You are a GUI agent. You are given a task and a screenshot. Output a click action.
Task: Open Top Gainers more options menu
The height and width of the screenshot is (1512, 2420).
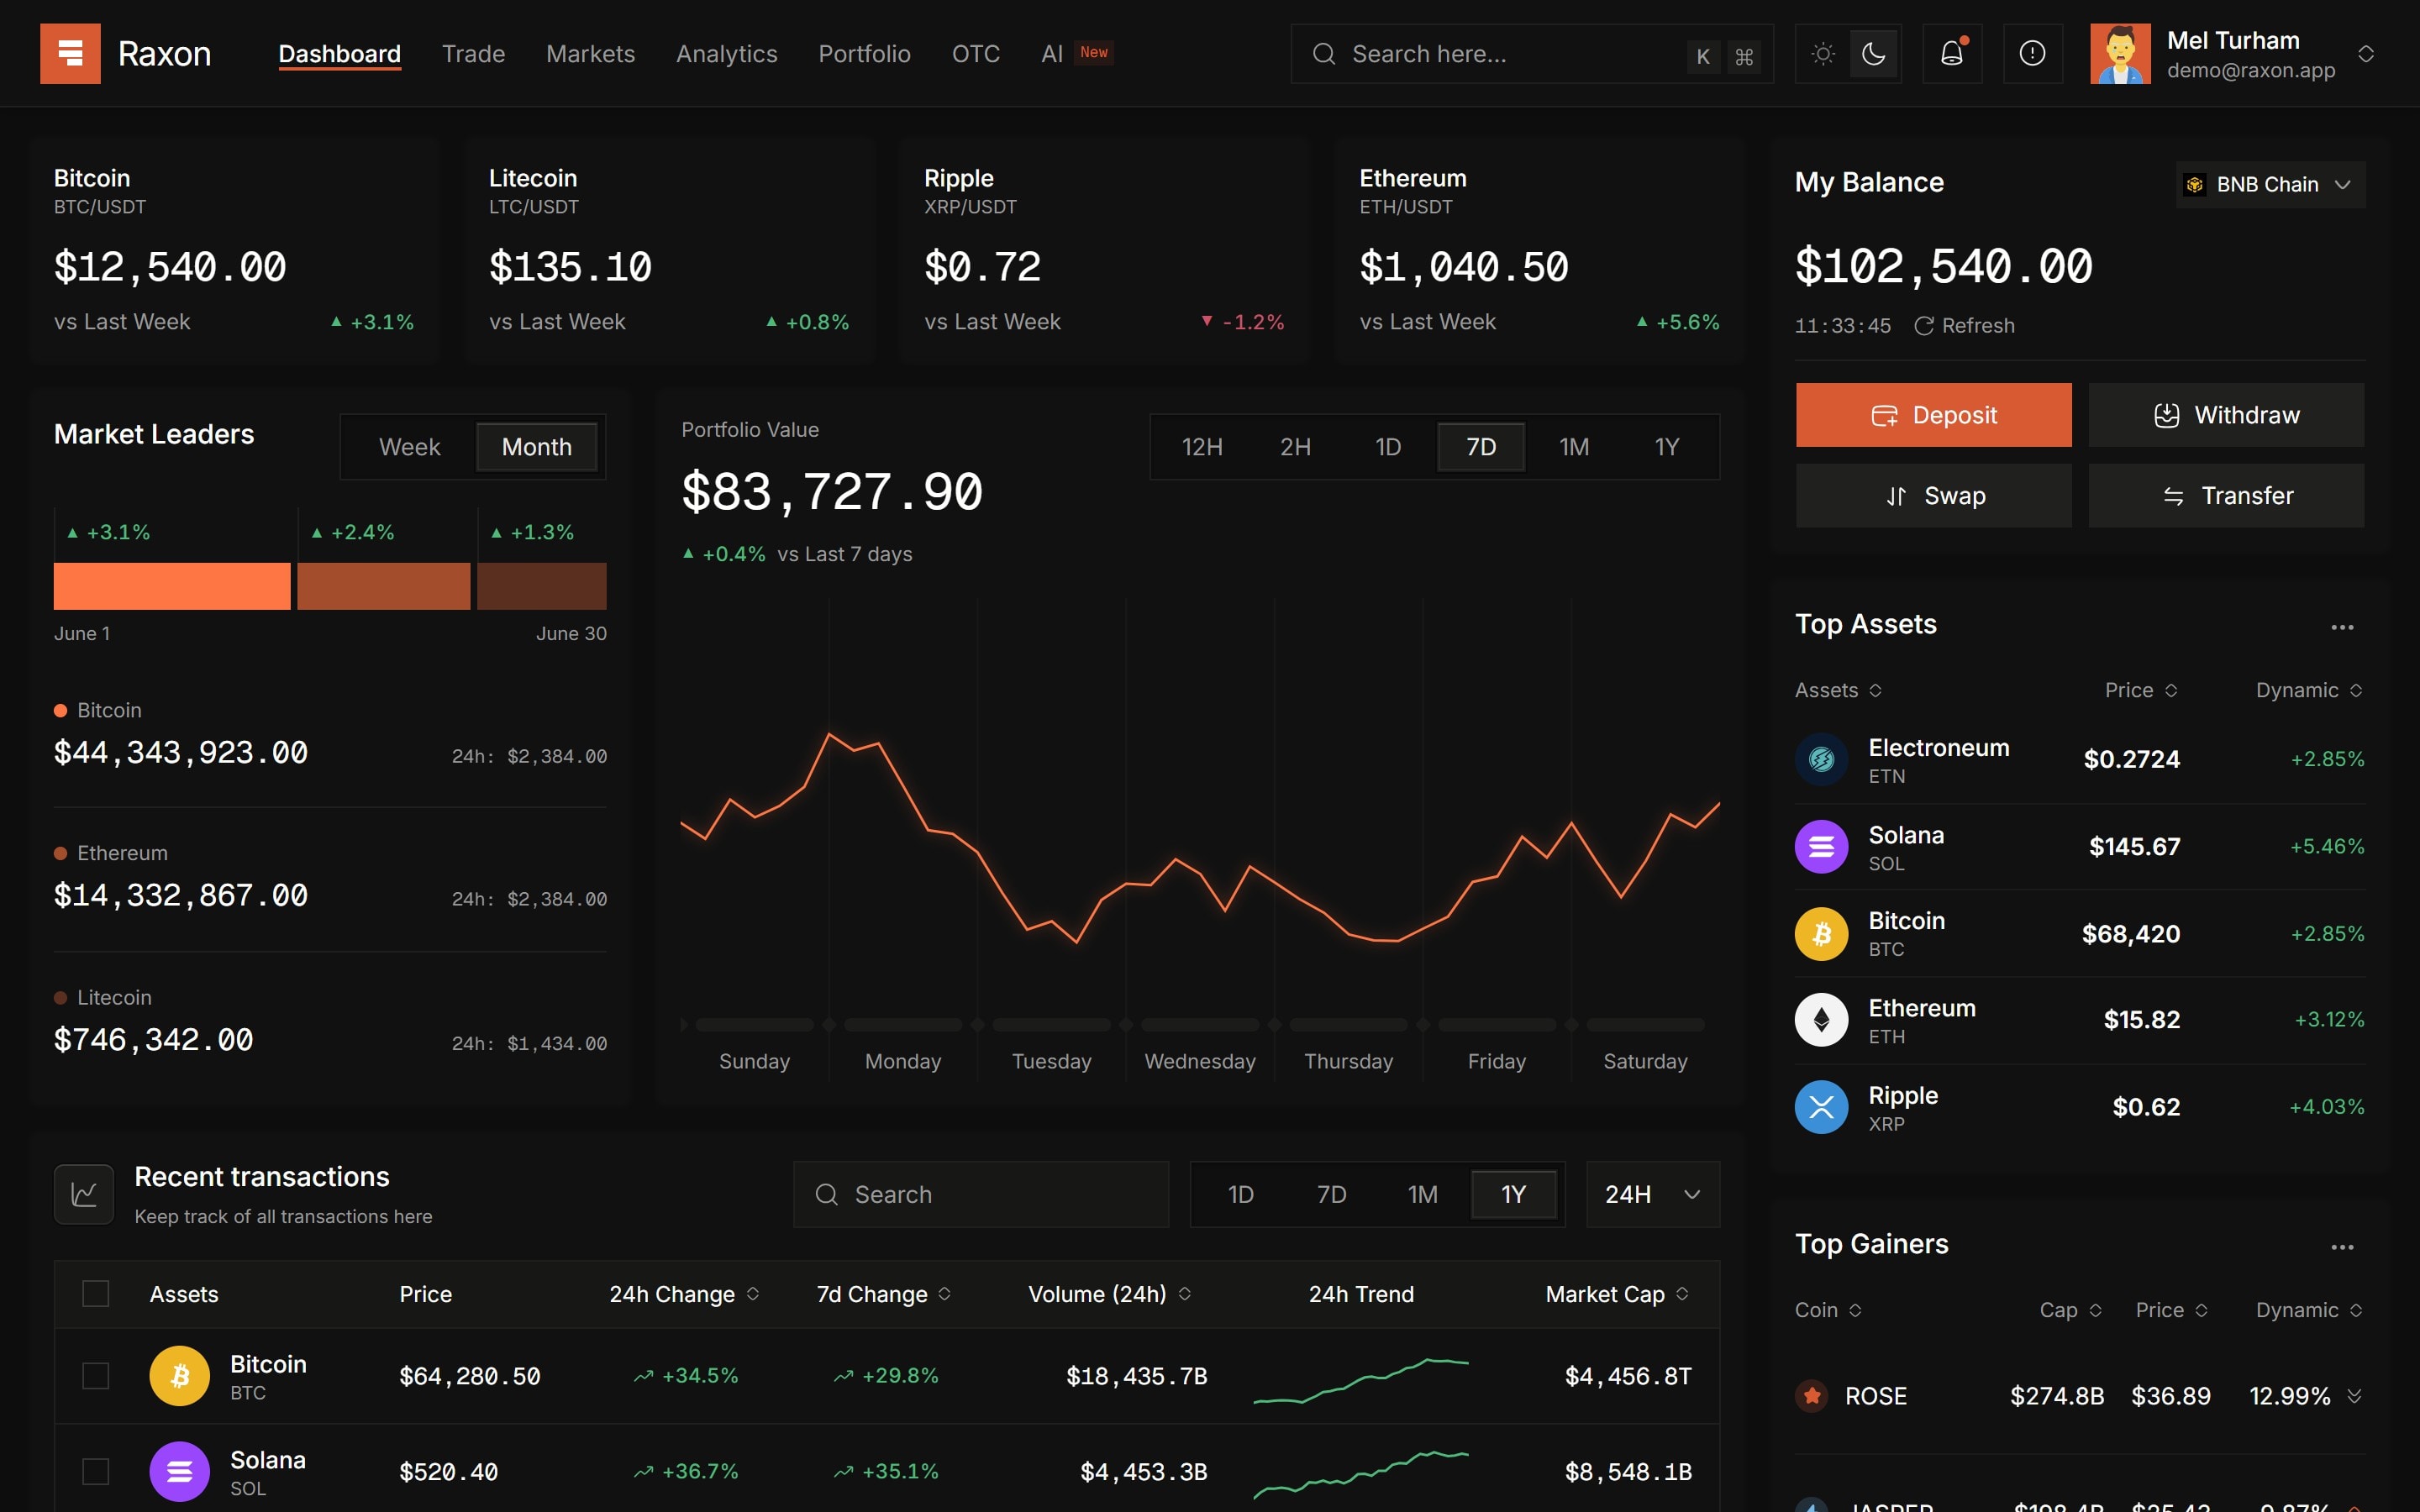point(2342,1247)
